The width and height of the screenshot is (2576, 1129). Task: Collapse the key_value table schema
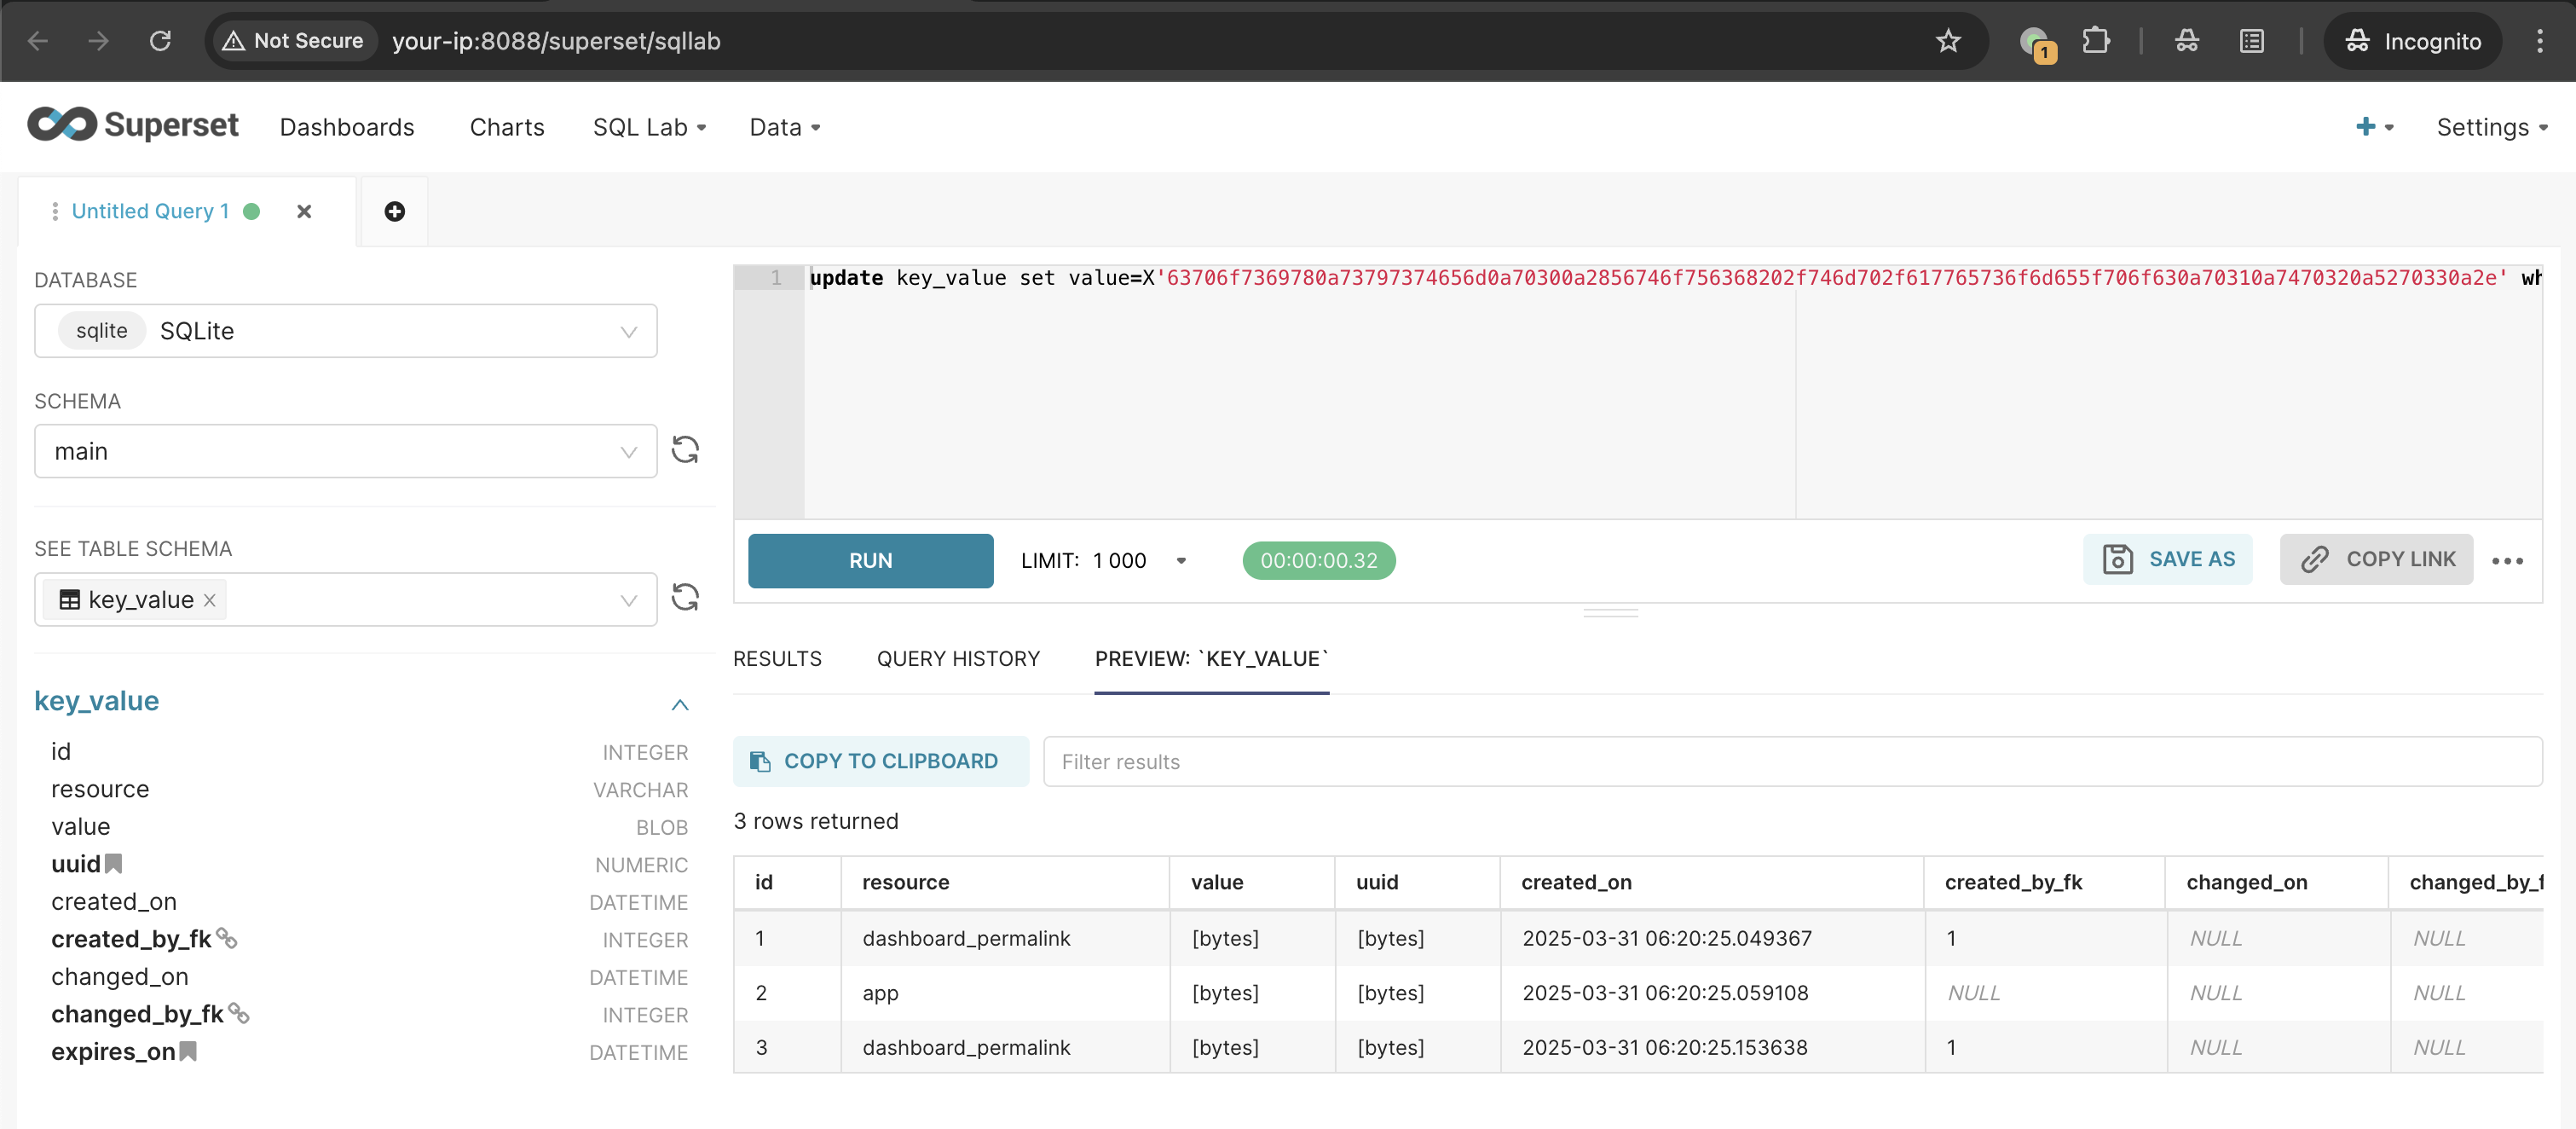click(x=680, y=704)
